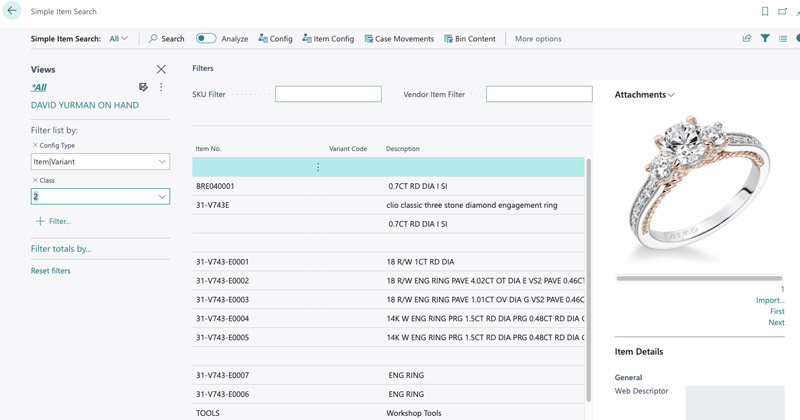Remove the Config Type filter
Image resolution: width=800 pixels, height=420 pixels.
pyautogui.click(x=35, y=146)
